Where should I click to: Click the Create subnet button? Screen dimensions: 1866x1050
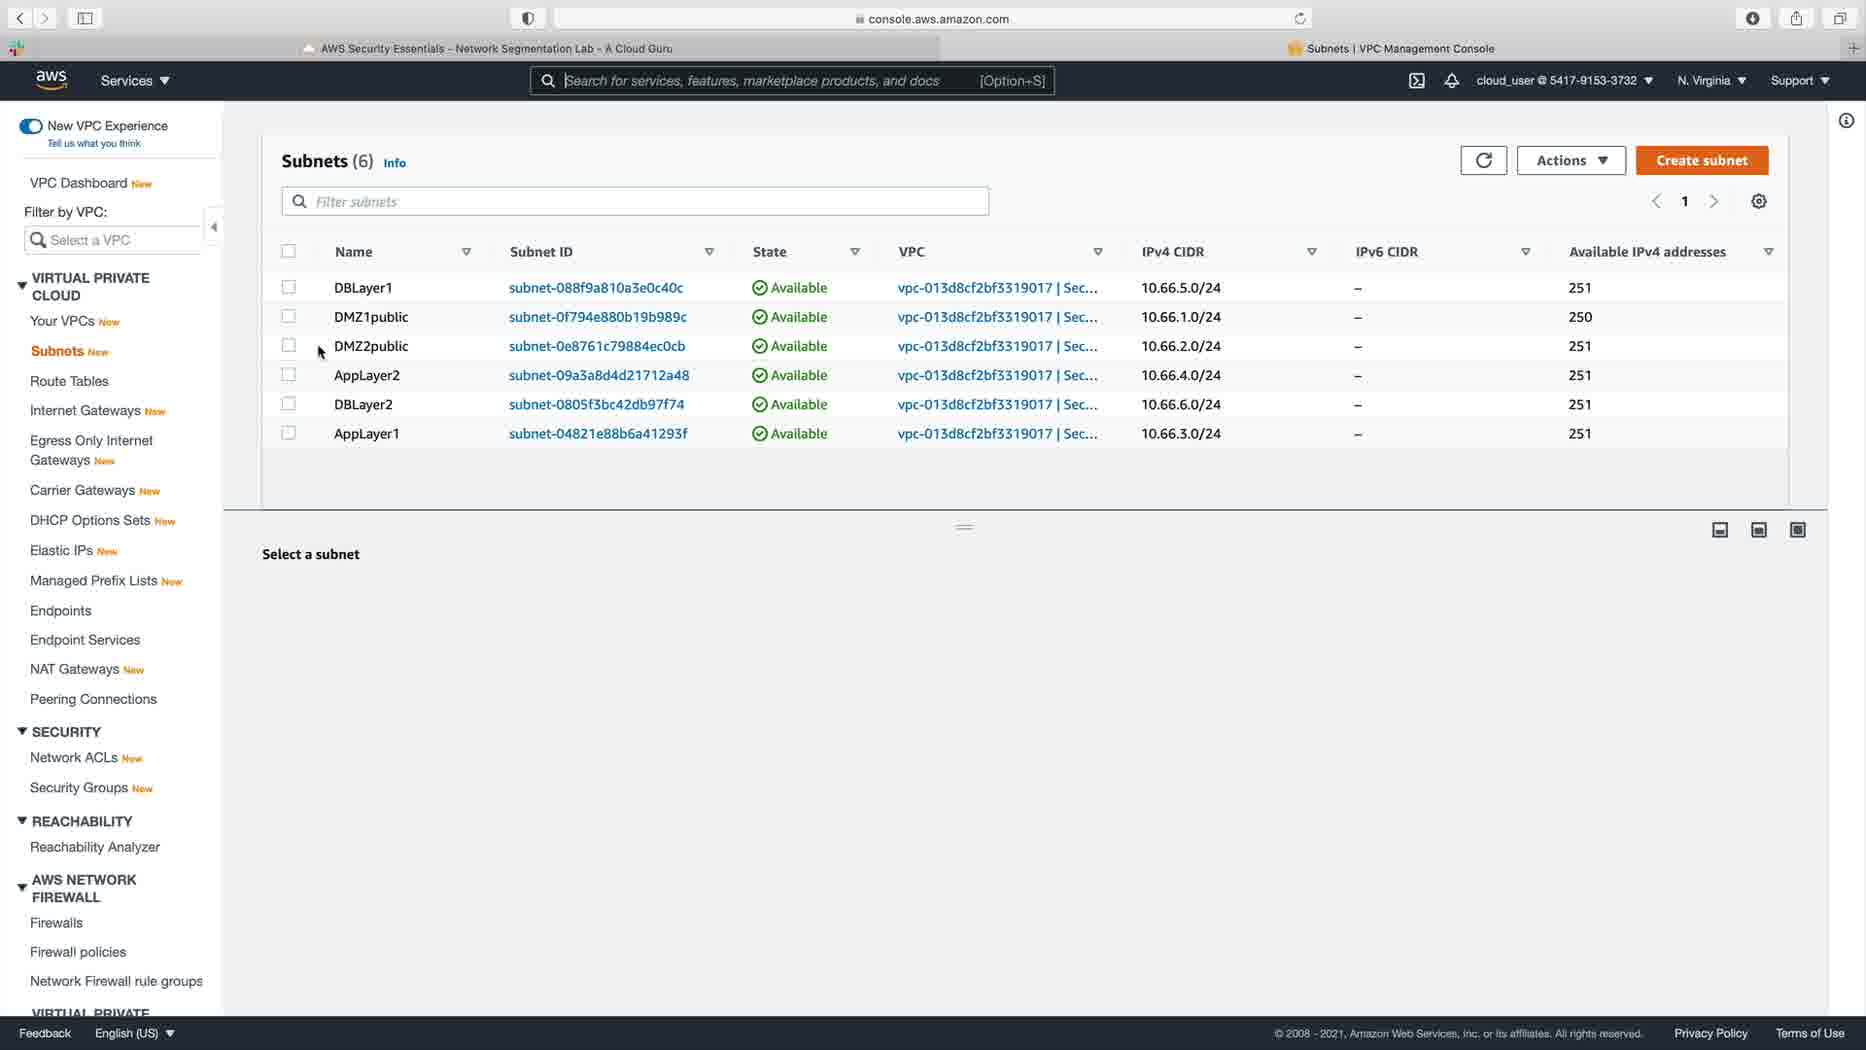coord(1702,160)
